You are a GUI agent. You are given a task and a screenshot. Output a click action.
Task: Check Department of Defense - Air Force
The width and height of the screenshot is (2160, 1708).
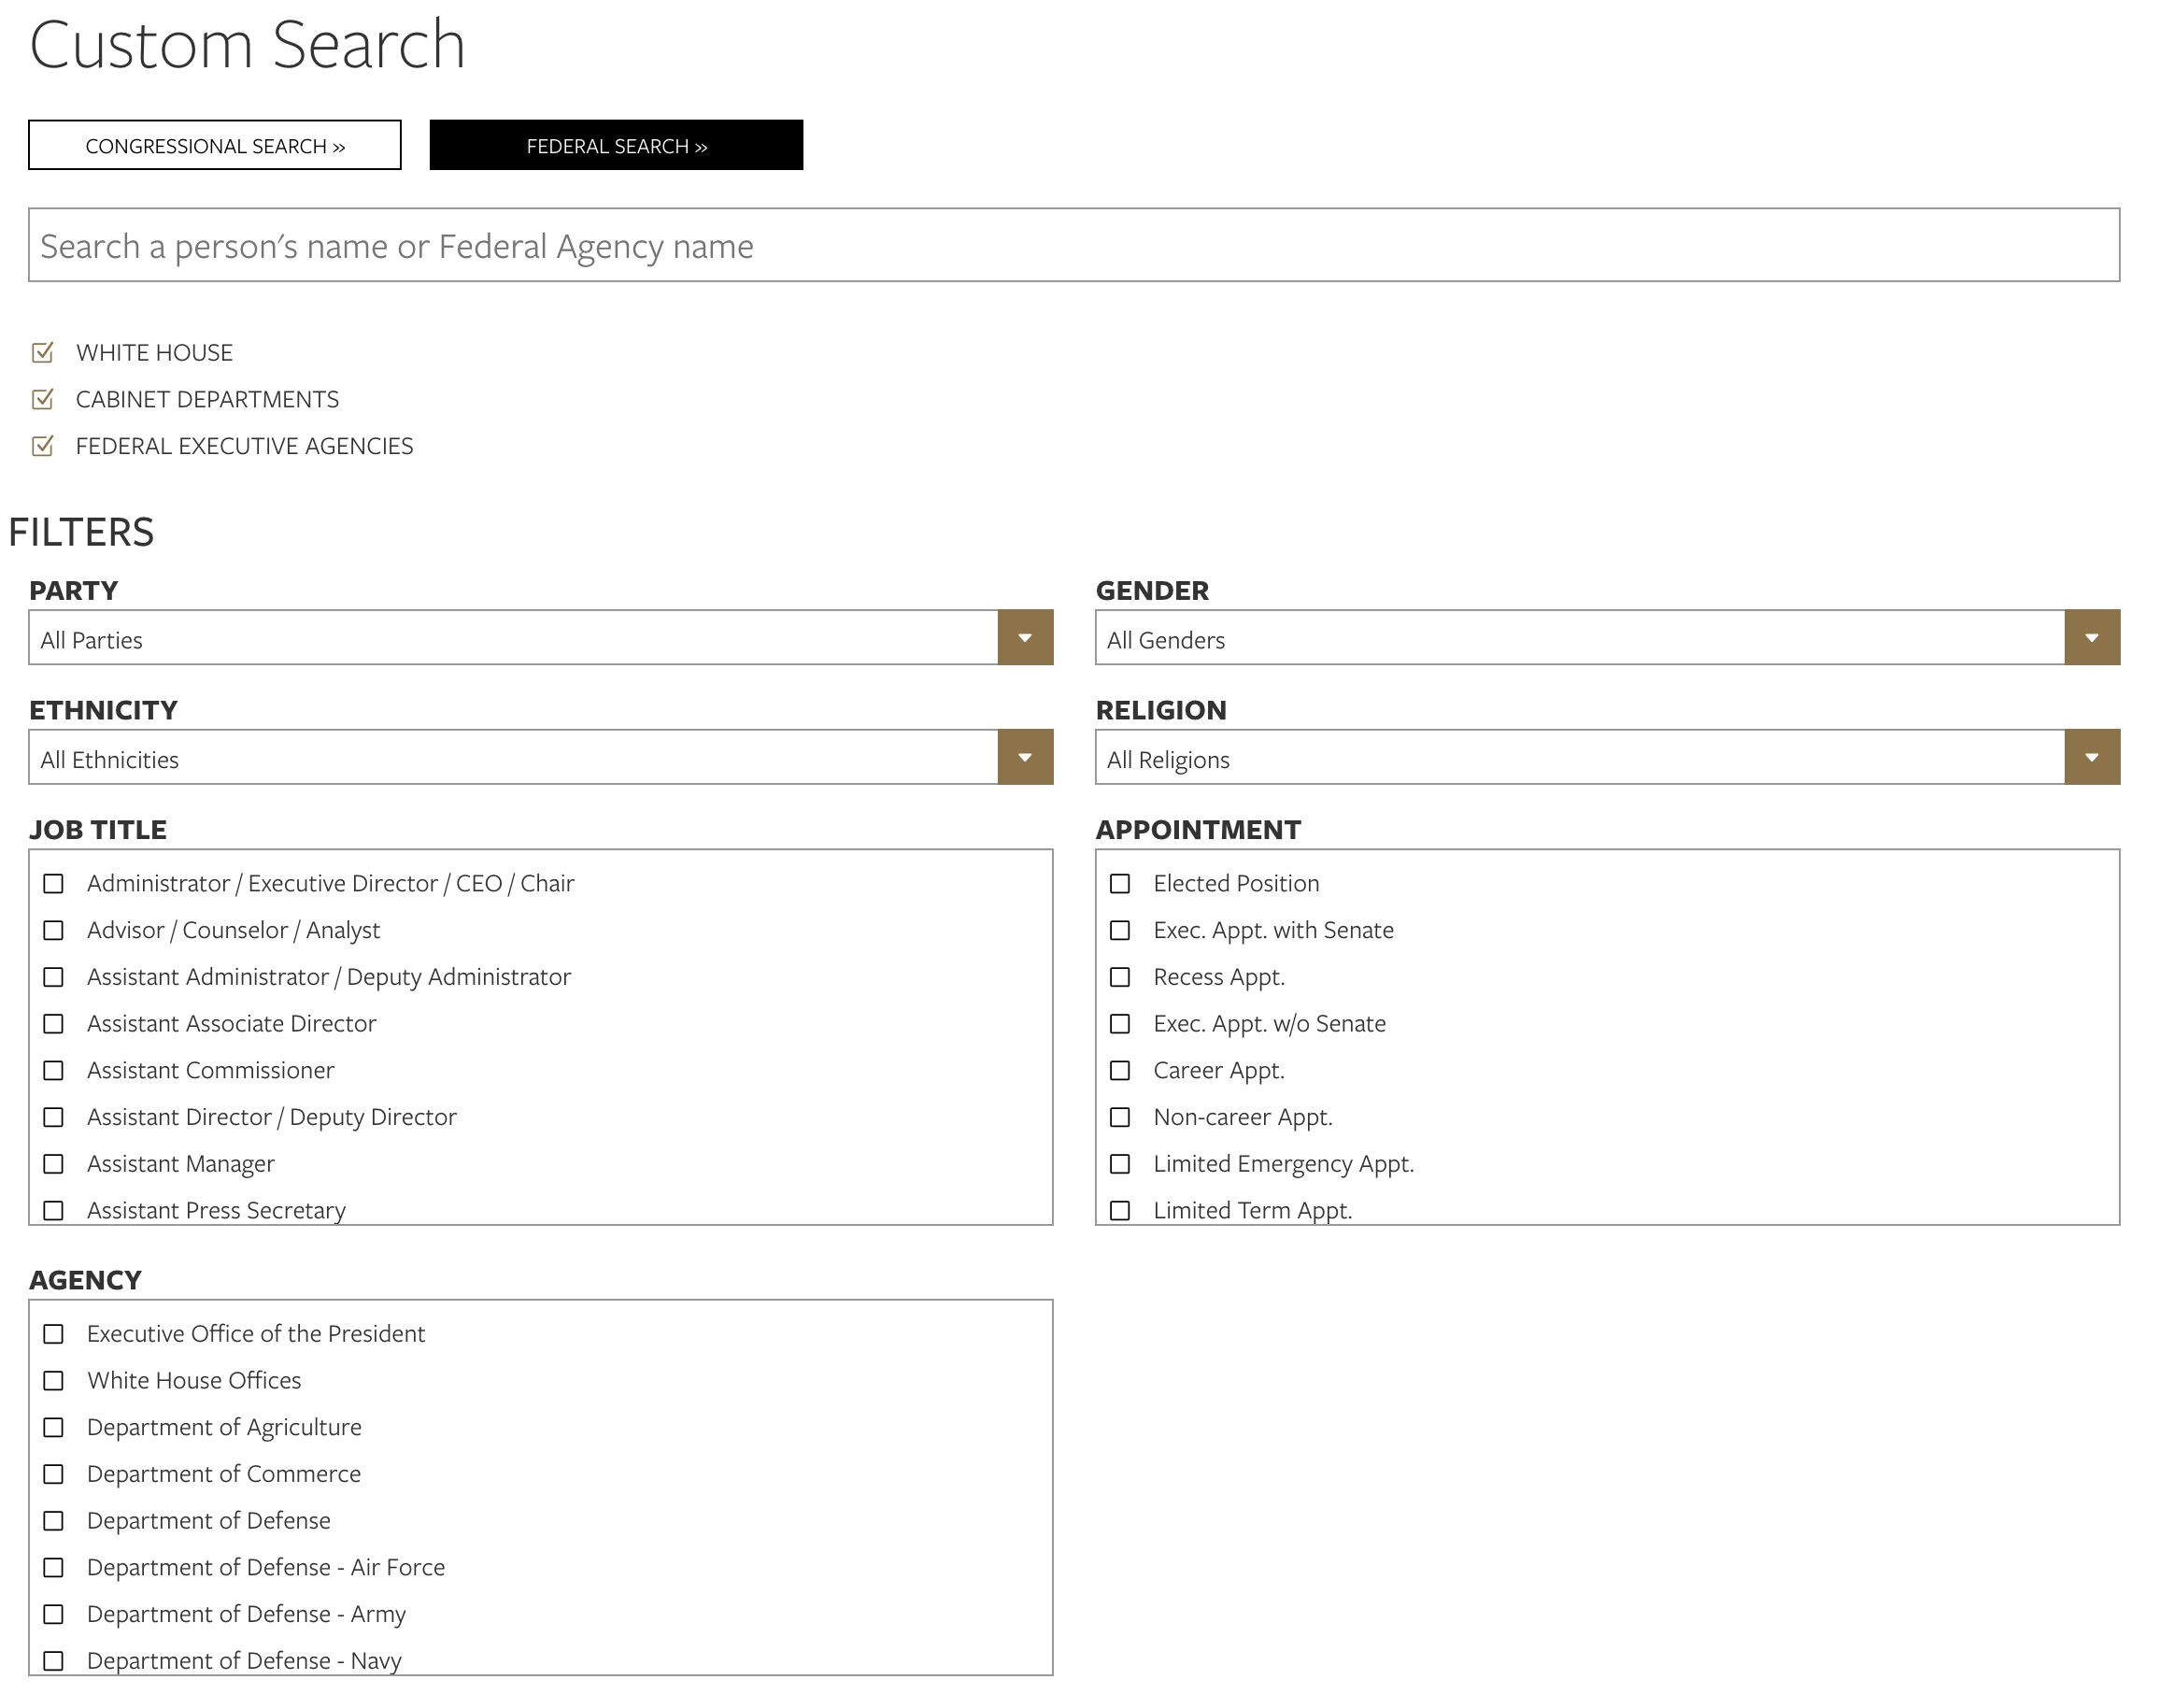click(54, 1568)
